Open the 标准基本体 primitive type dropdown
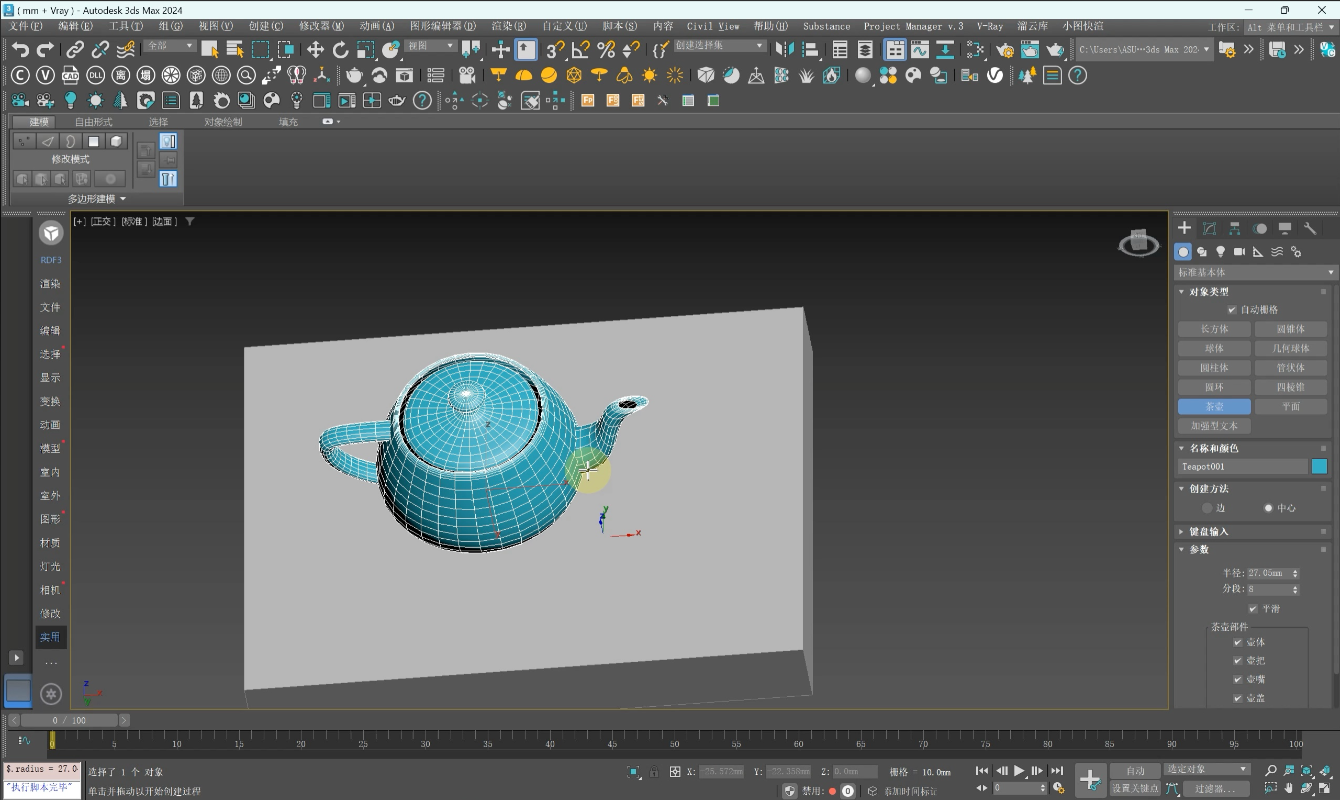Viewport: 1340px width, 800px height. click(x=1255, y=272)
